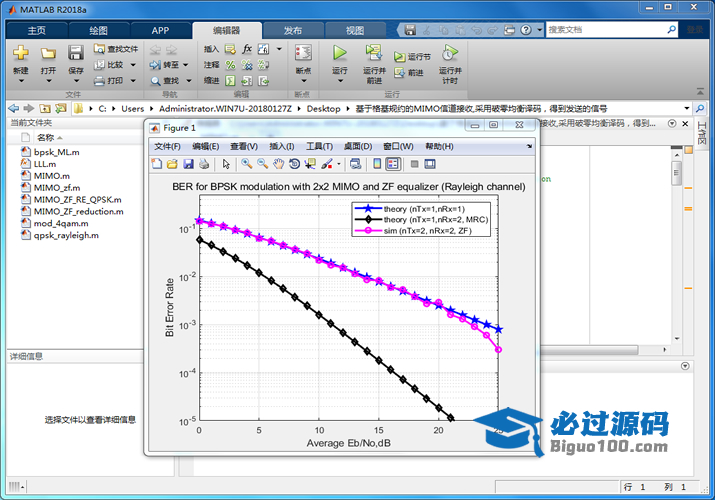Click the browse for folder icon
Screen dimensions: 715x500
coord(60,108)
